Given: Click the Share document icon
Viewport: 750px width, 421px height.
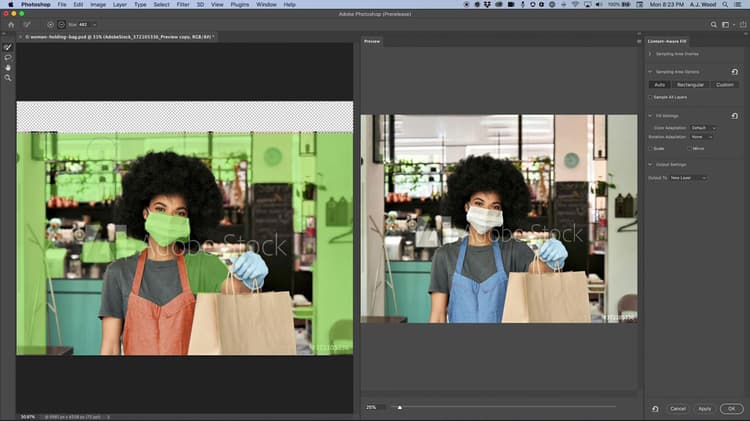Looking at the screenshot, I should [743, 24].
